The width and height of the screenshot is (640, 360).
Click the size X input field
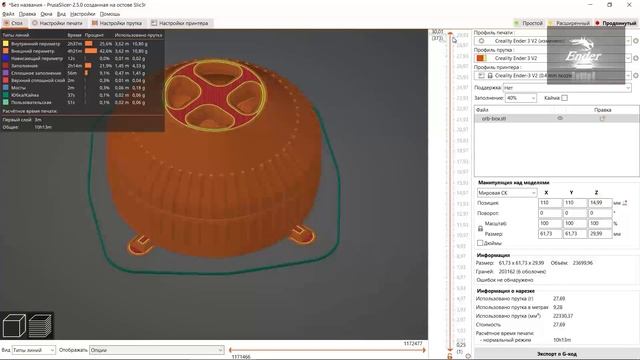click(550, 234)
